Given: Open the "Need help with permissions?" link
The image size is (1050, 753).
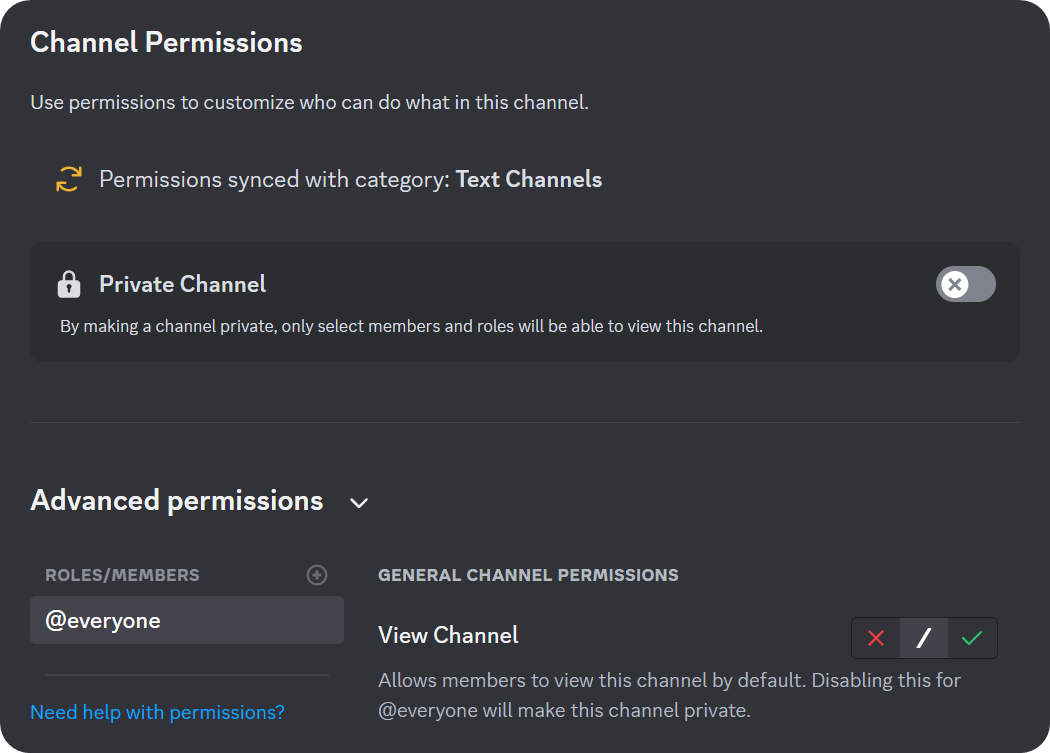Looking at the screenshot, I should (x=156, y=711).
